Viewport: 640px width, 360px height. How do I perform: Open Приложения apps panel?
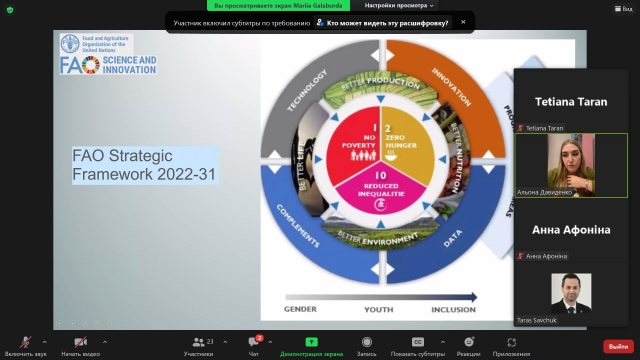click(x=511, y=346)
